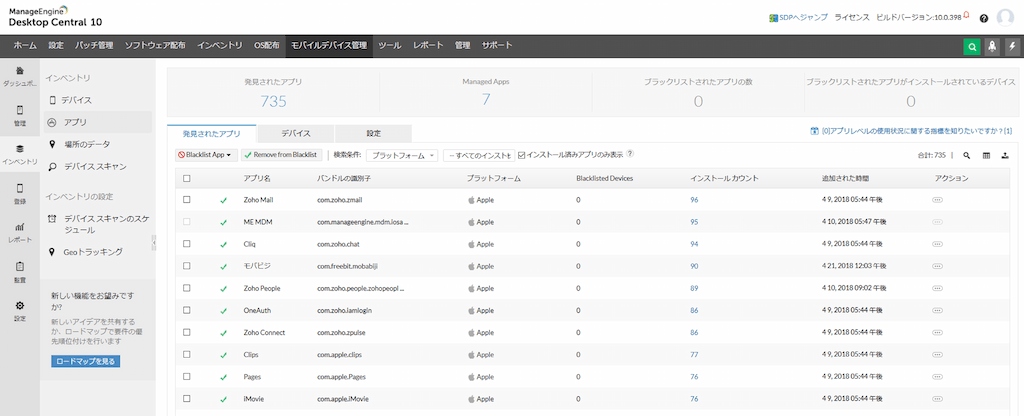Screen dimensions: 1024x416
Task: Expand the Blacklist App dropdown
Action: (x=206, y=155)
